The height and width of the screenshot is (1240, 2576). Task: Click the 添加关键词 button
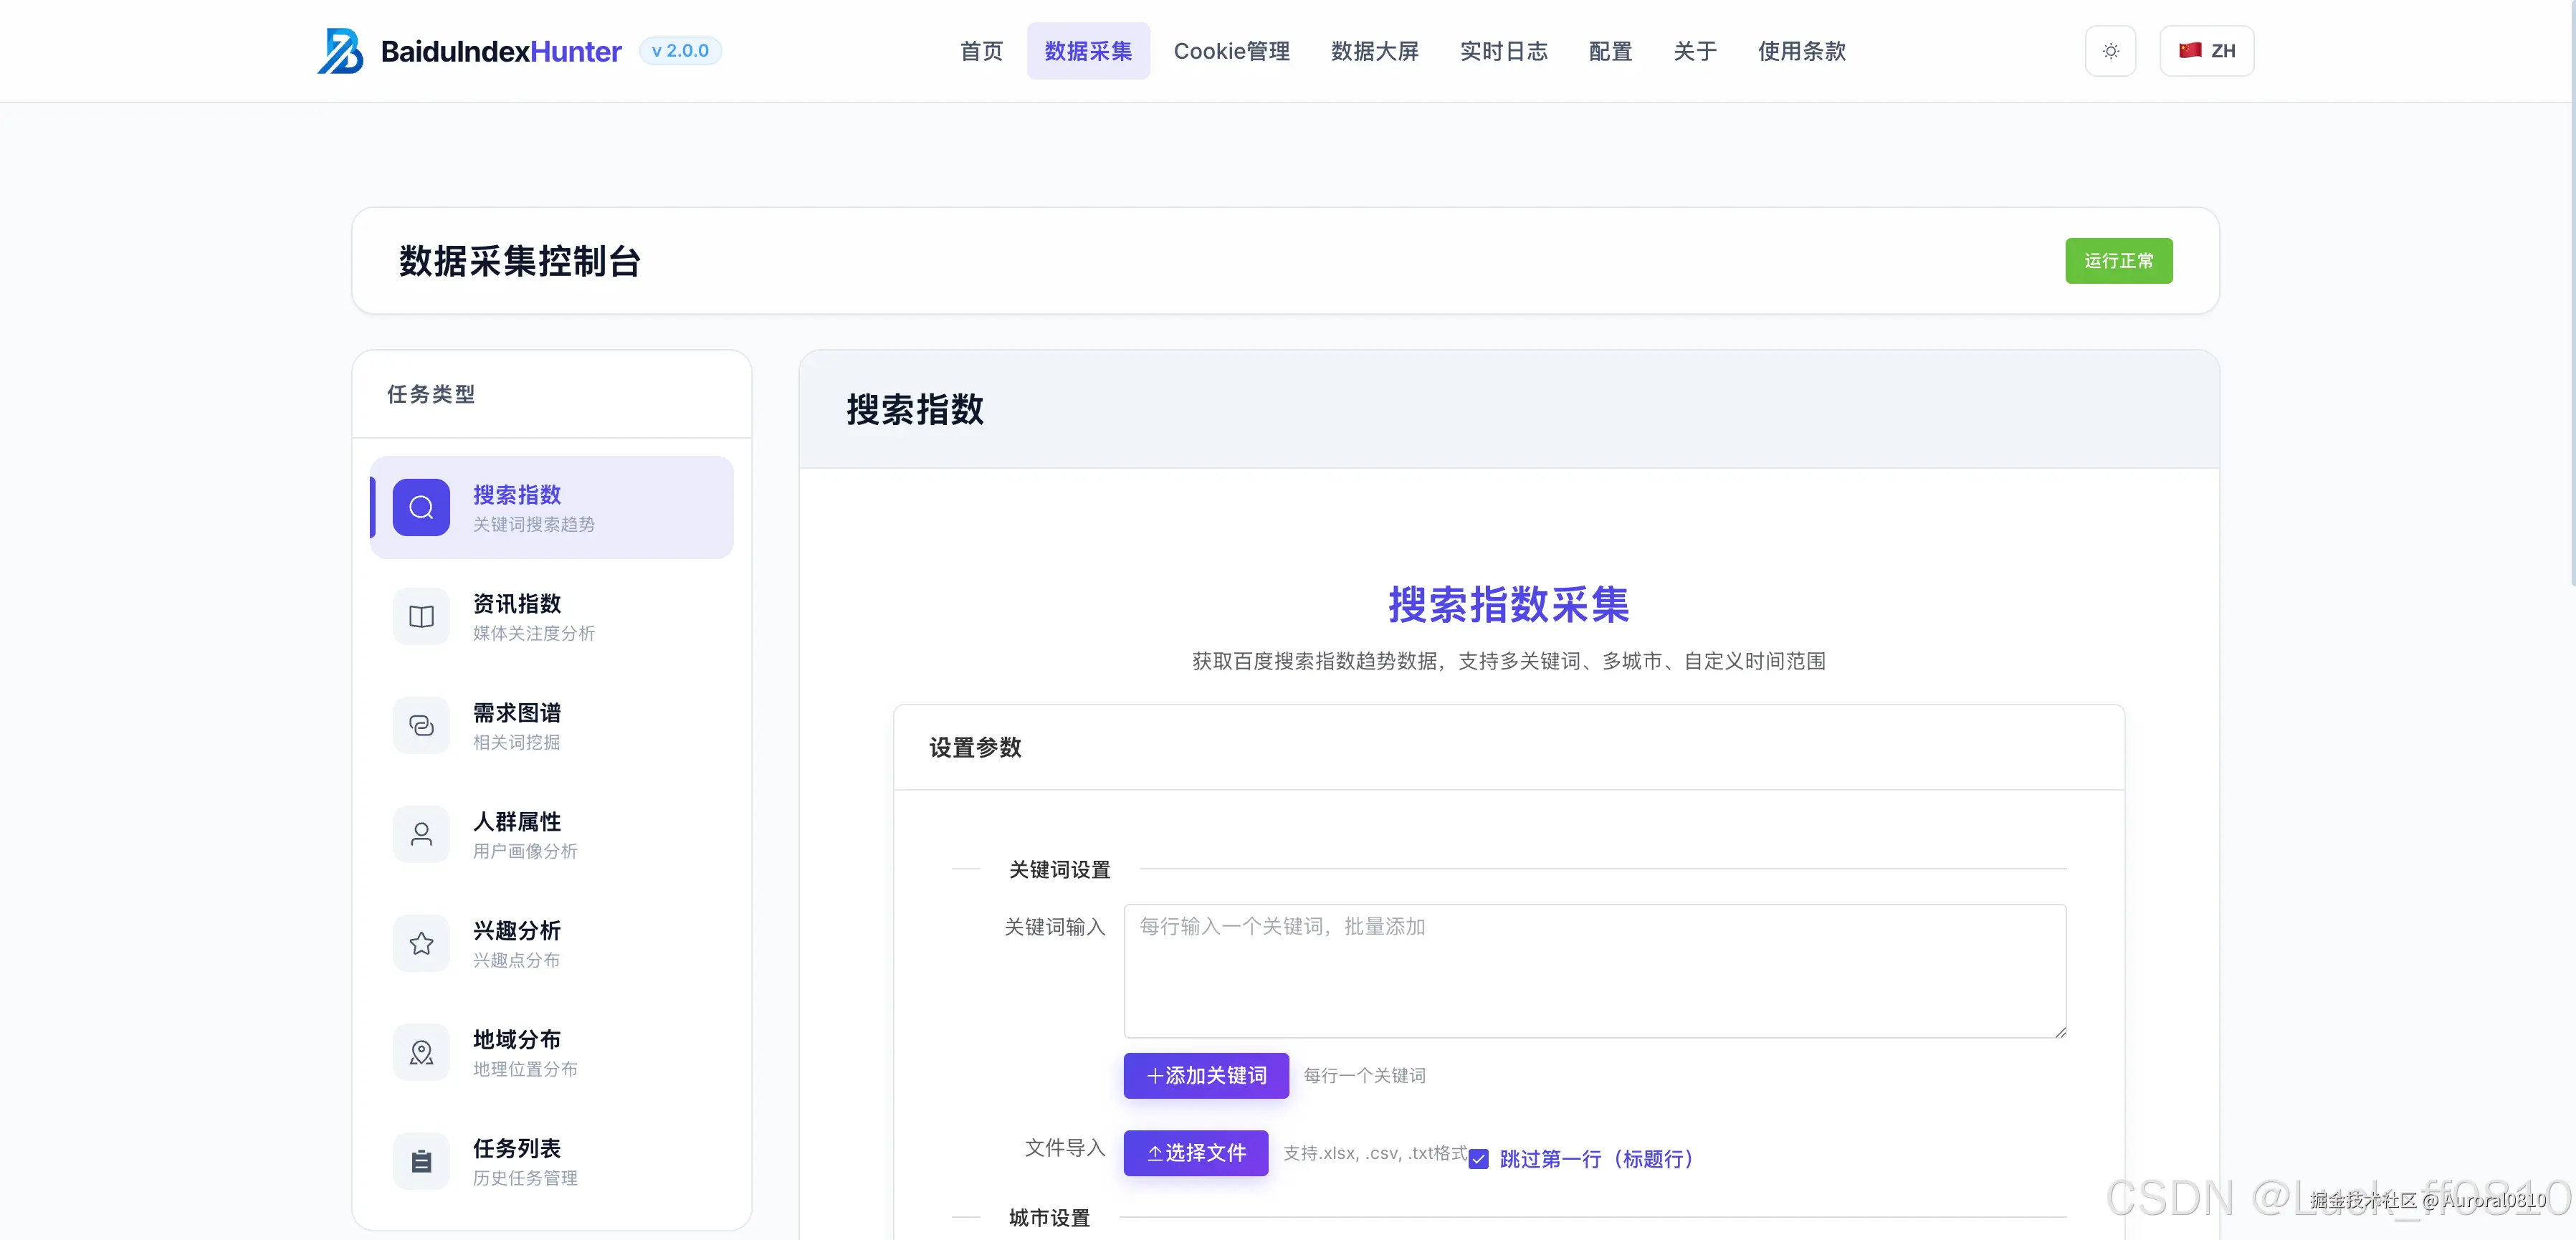(x=1206, y=1076)
